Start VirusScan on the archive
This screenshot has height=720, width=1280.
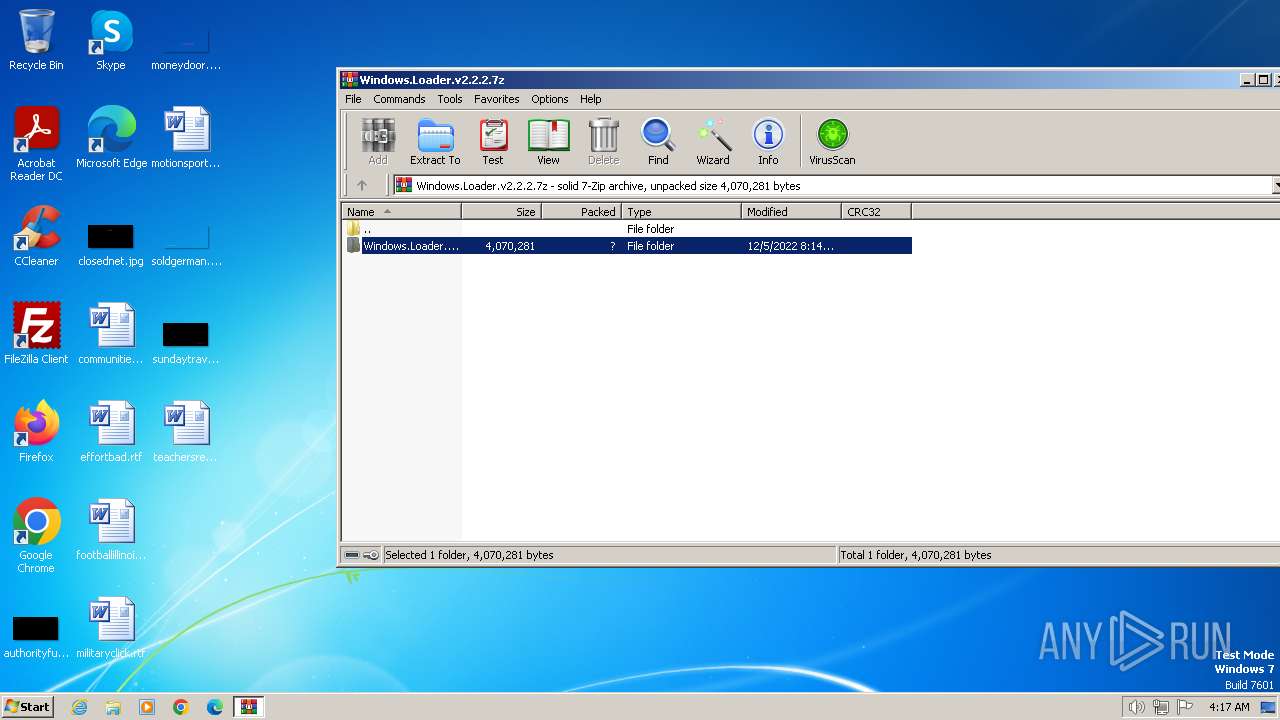coord(832,141)
